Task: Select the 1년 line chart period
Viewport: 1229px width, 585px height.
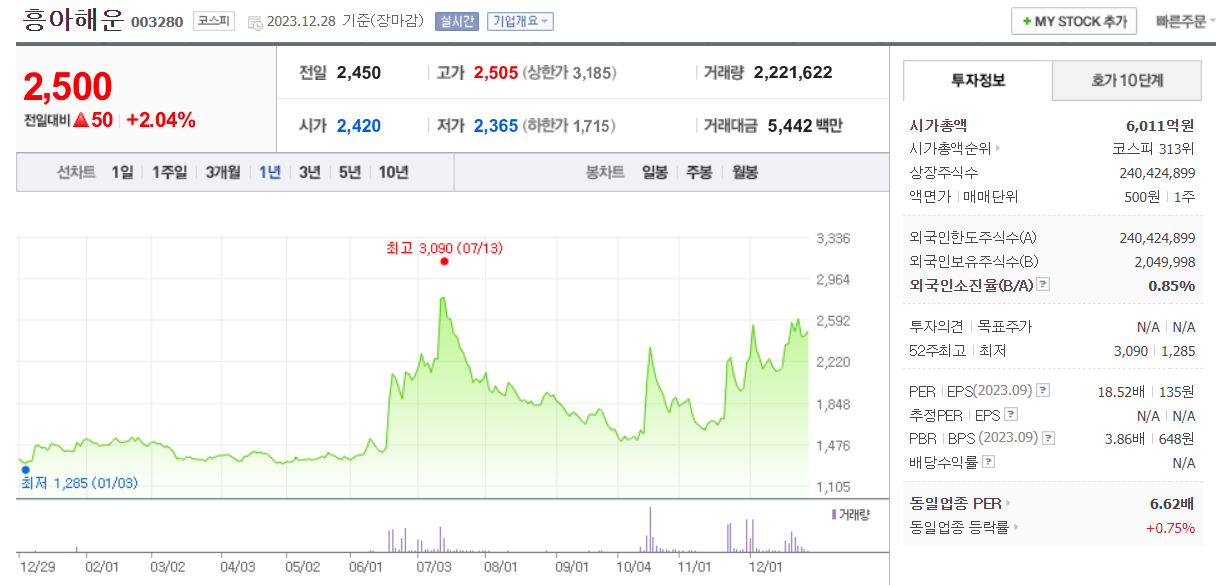Action: 270,172
